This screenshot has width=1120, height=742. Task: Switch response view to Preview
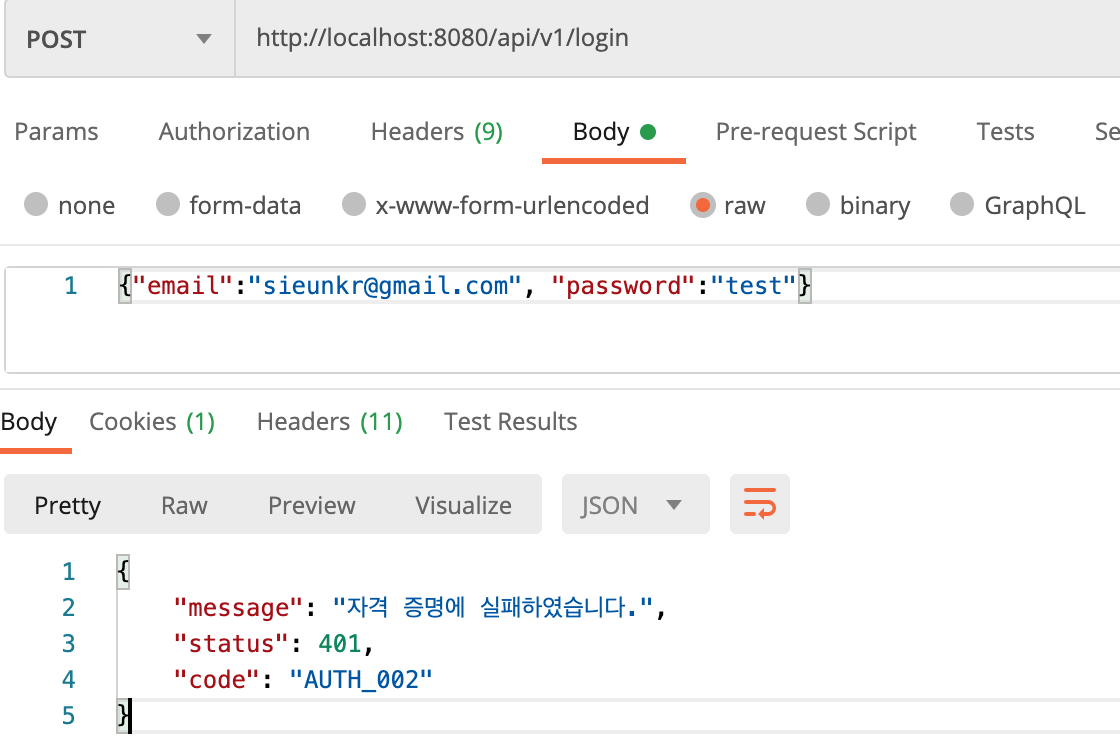click(x=311, y=505)
